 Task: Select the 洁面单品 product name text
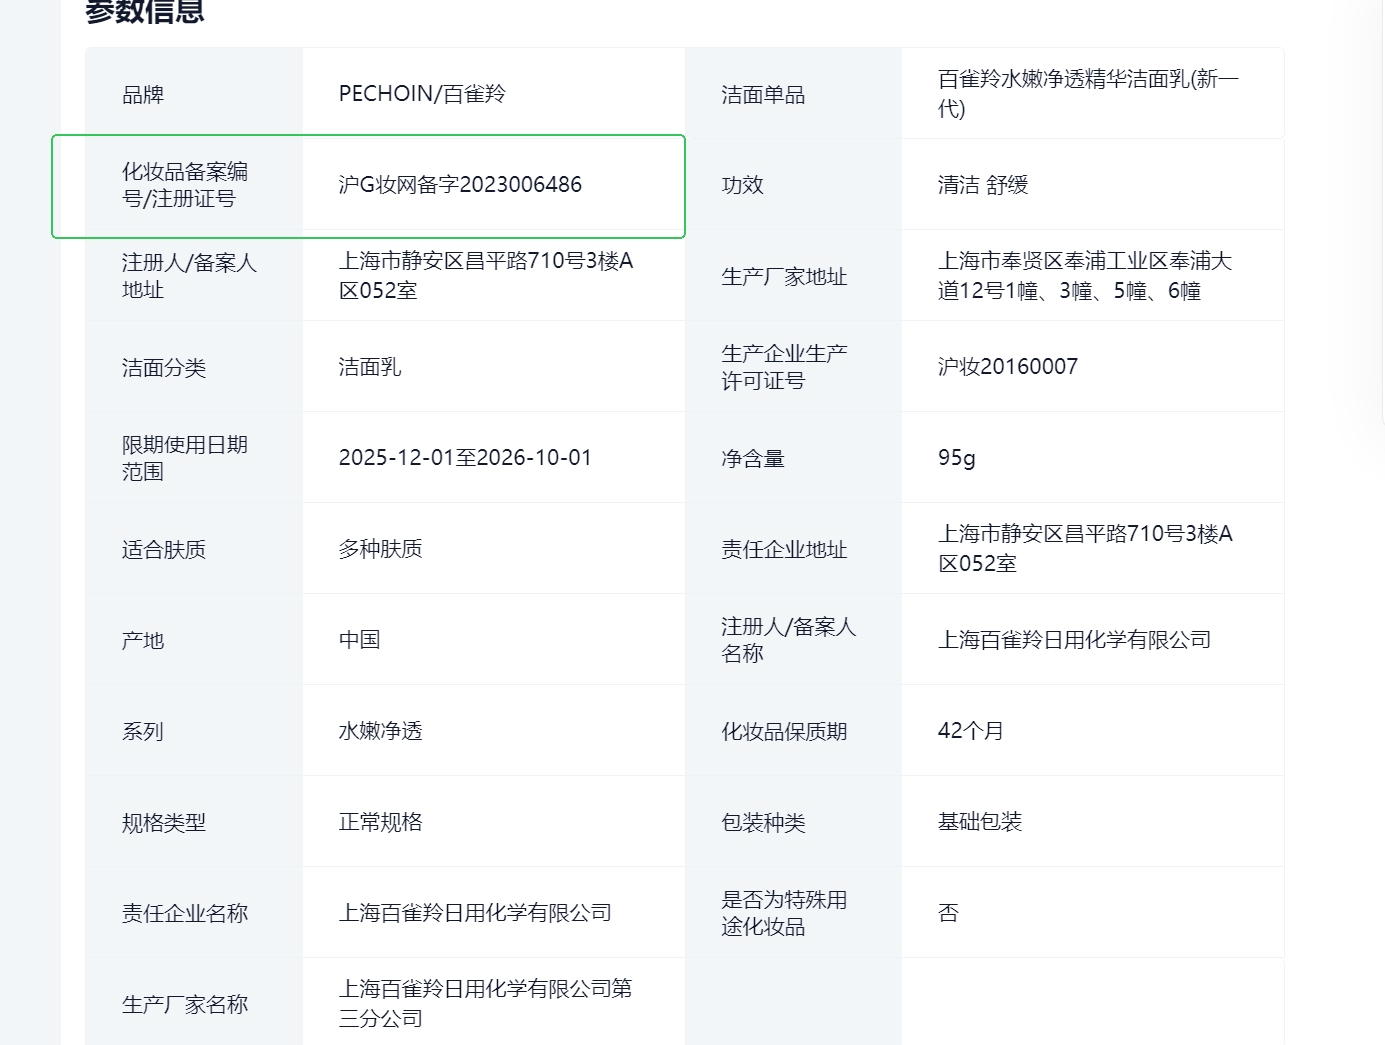coord(1087,94)
